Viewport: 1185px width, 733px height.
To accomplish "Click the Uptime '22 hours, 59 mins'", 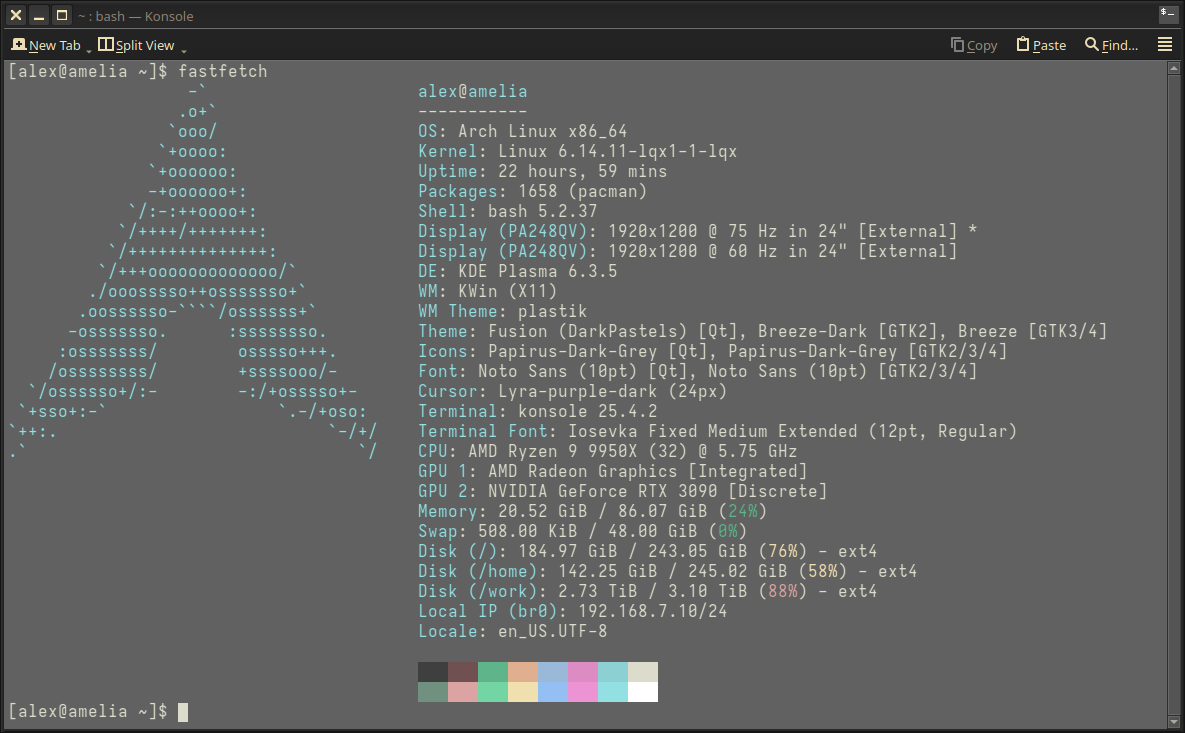I will click(x=582, y=172).
